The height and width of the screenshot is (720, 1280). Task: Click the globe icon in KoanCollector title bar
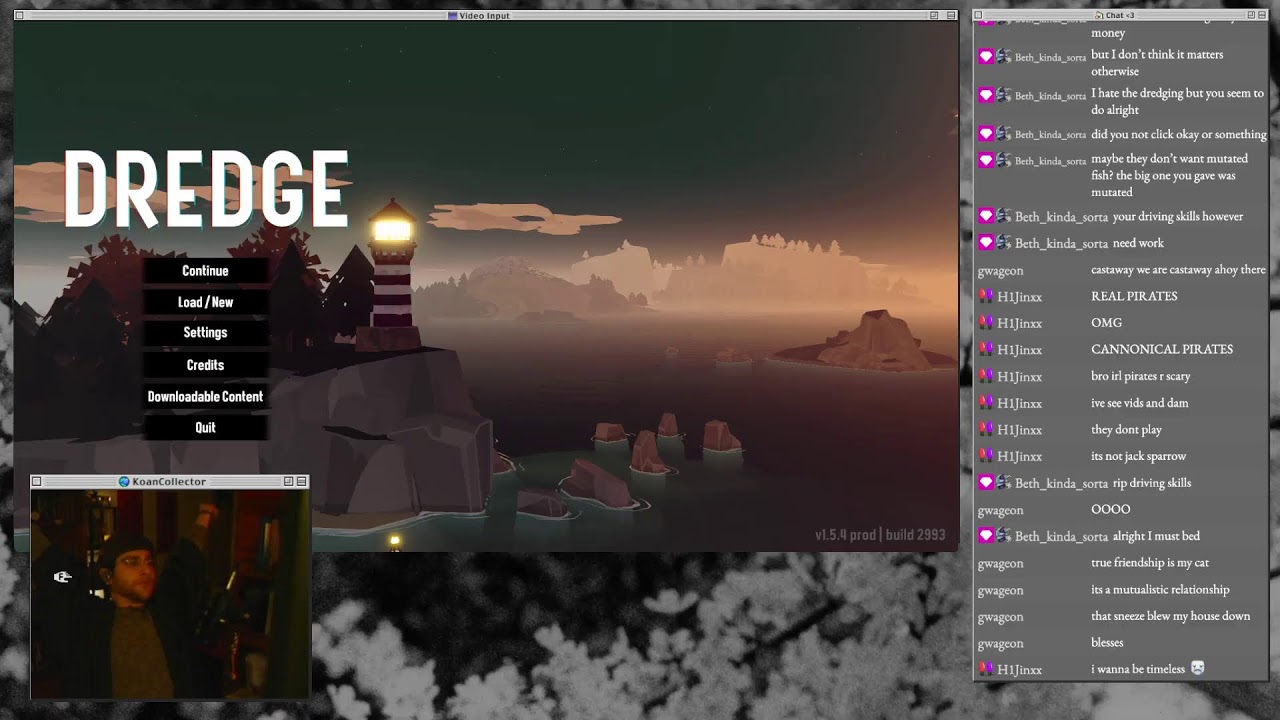pos(124,482)
